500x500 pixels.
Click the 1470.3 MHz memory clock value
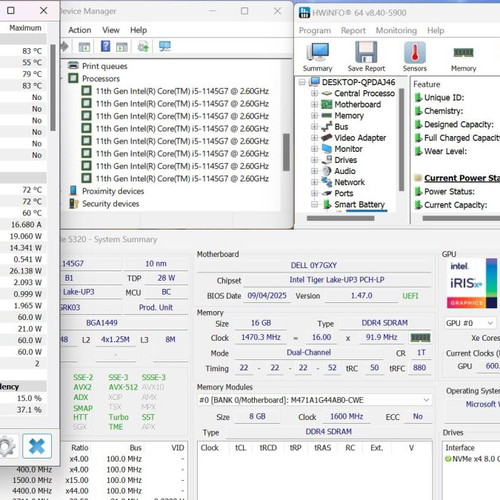[x=261, y=337]
